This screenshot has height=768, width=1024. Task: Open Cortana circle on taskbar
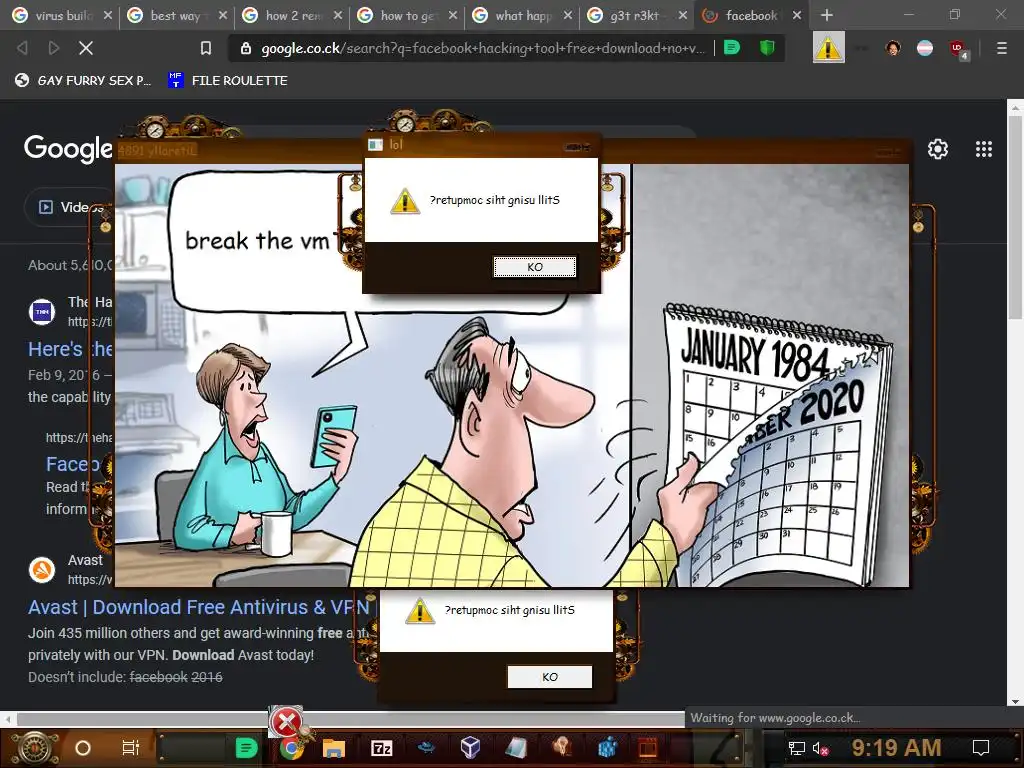click(x=83, y=748)
